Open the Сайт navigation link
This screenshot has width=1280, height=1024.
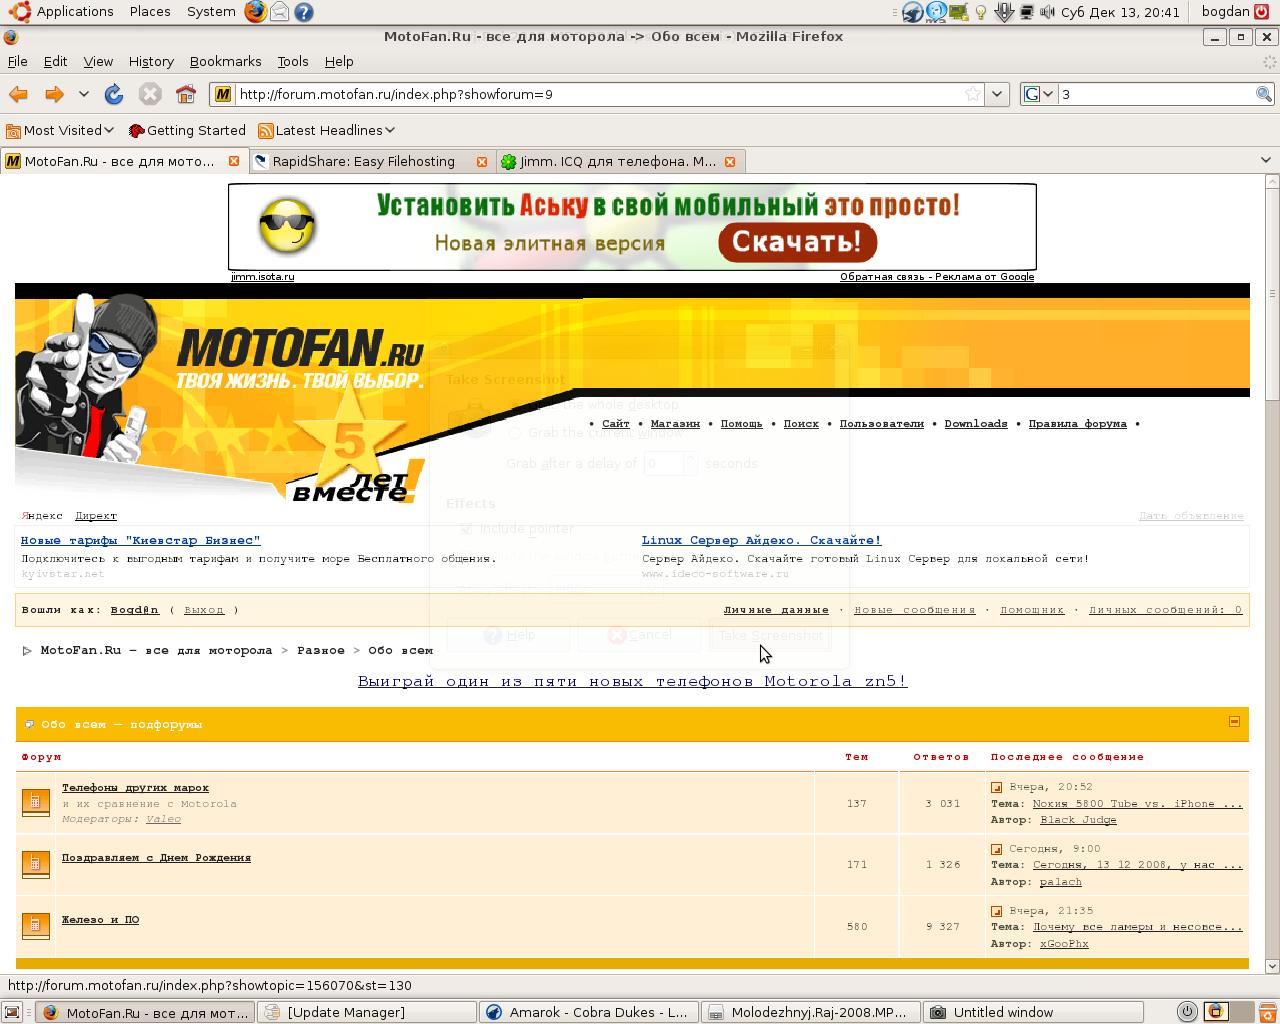pyautogui.click(x=616, y=423)
